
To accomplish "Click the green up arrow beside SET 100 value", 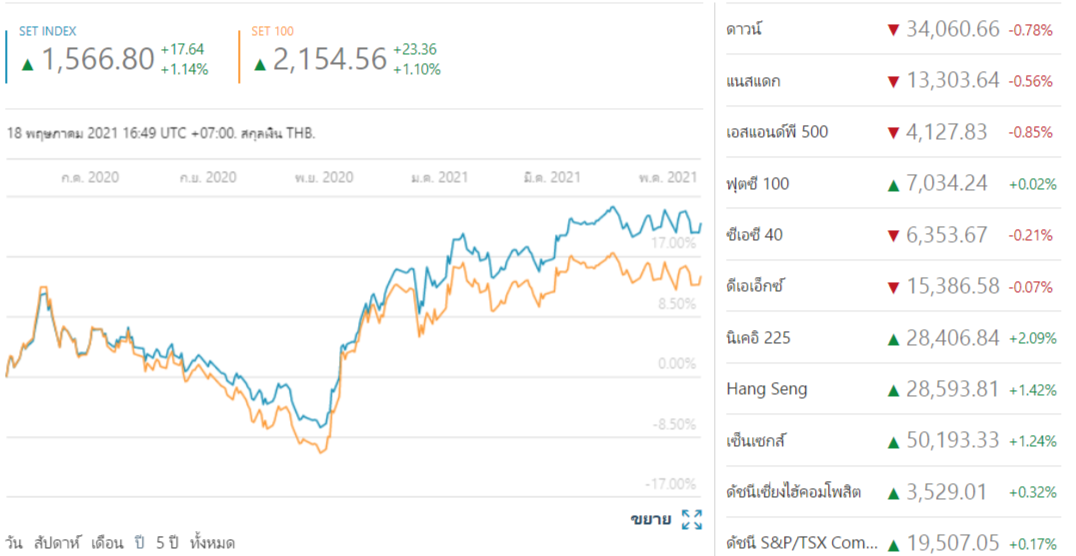I will click(x=260, y=65).
